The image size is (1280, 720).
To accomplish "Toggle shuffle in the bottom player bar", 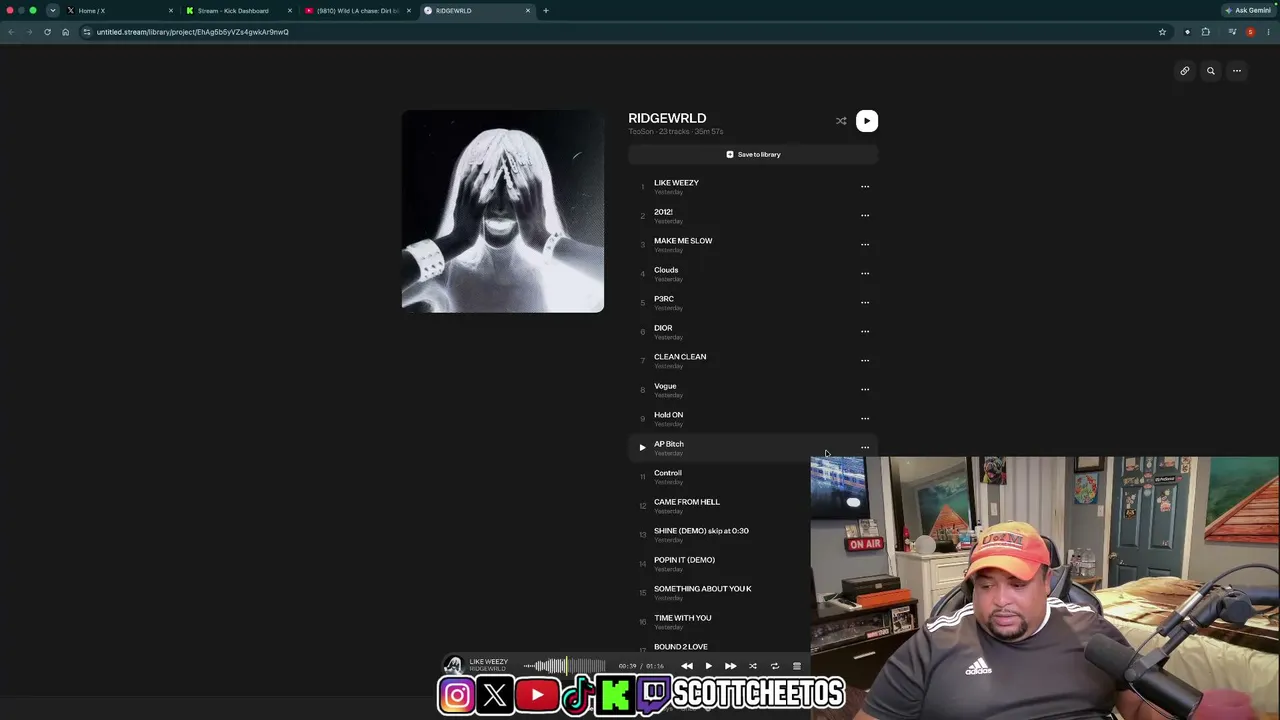I will pyautogui.click(x=753, y=666).
